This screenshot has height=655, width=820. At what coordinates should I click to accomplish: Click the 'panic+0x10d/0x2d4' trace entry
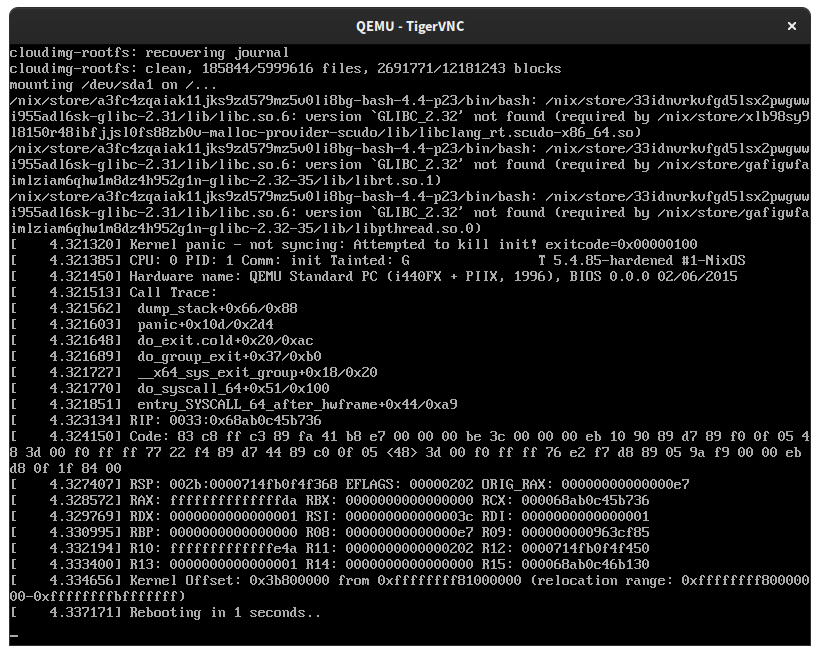point(205,325)
